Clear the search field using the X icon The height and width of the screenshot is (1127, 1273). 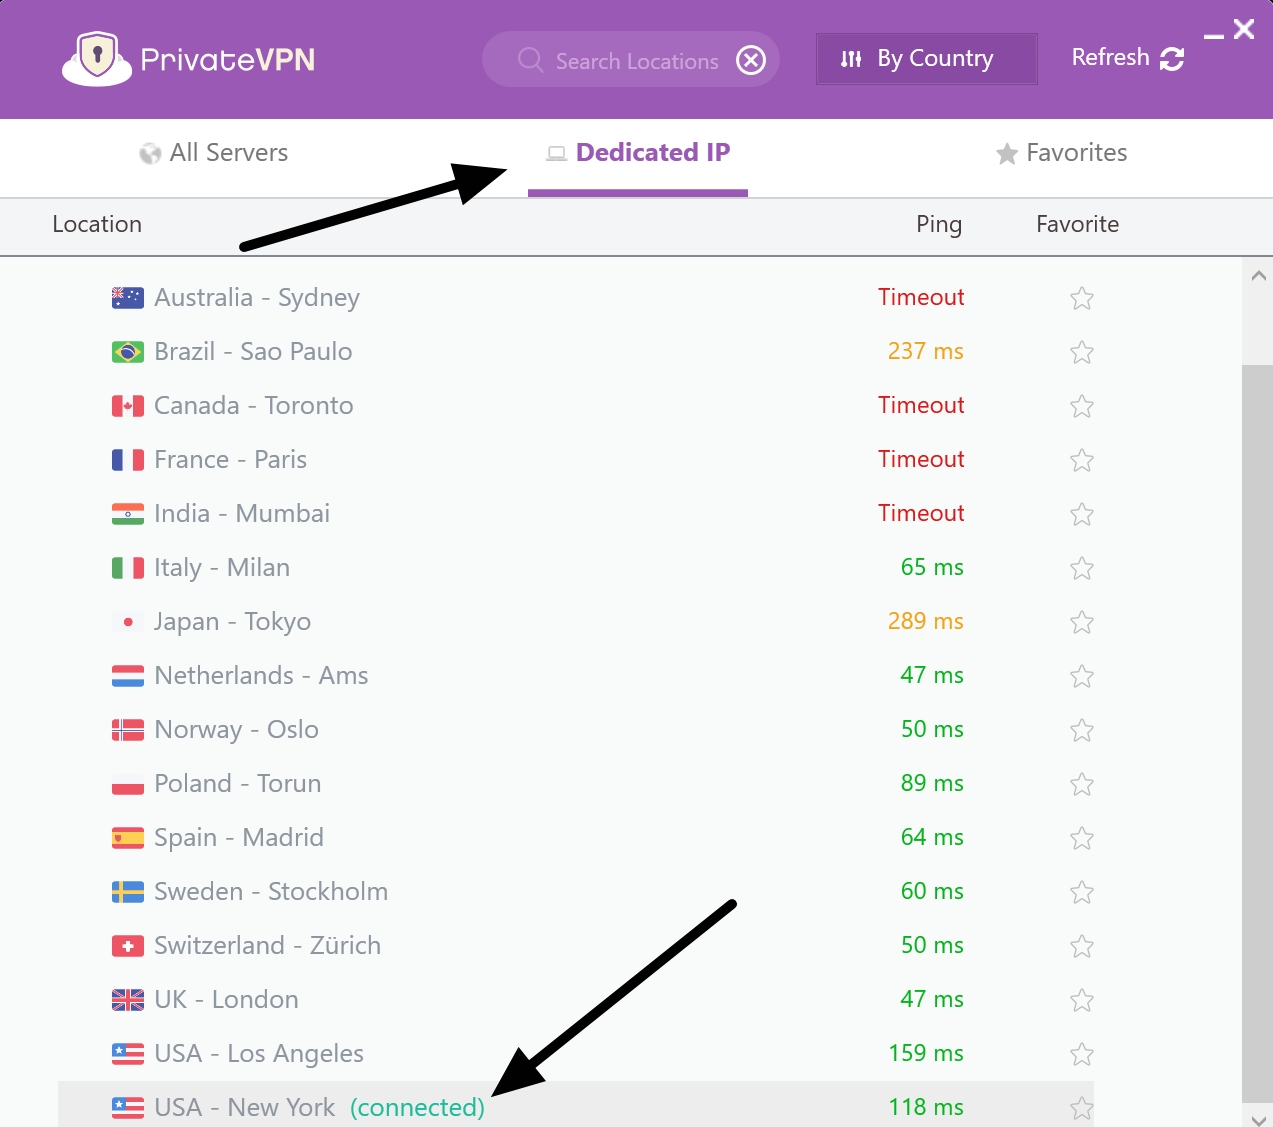751,60
